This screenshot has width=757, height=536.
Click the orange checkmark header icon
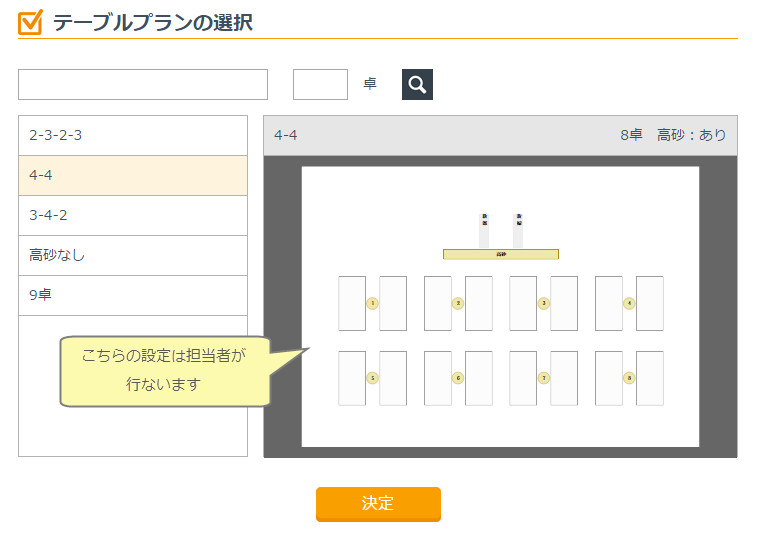click(x=30, y=22)
